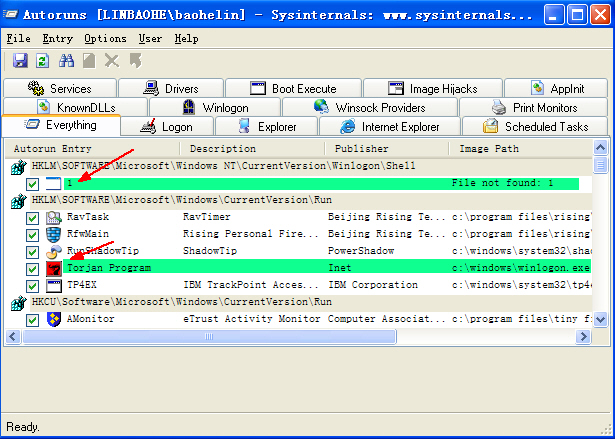The image size is (615, 439).
Task: Select the 'File not found: 1' text
Action: [502, 183]
